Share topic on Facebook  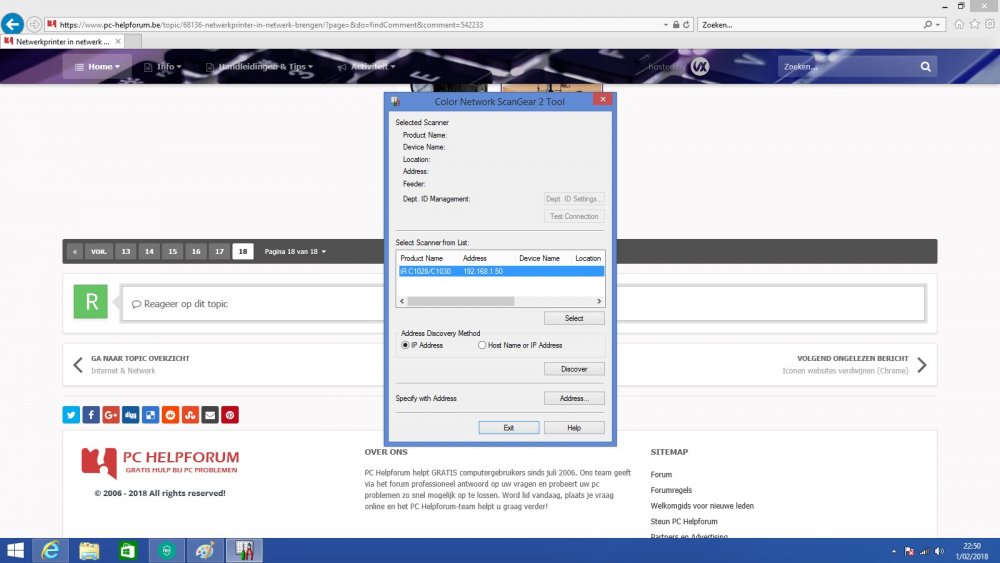91,415
